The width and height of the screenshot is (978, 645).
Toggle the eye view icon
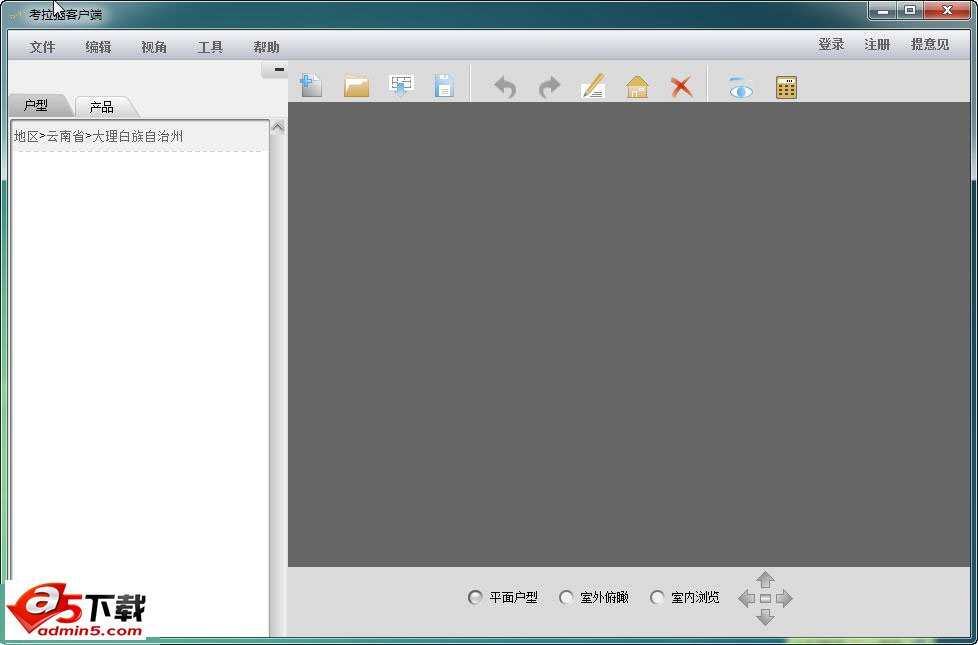[x=741, y=87]
